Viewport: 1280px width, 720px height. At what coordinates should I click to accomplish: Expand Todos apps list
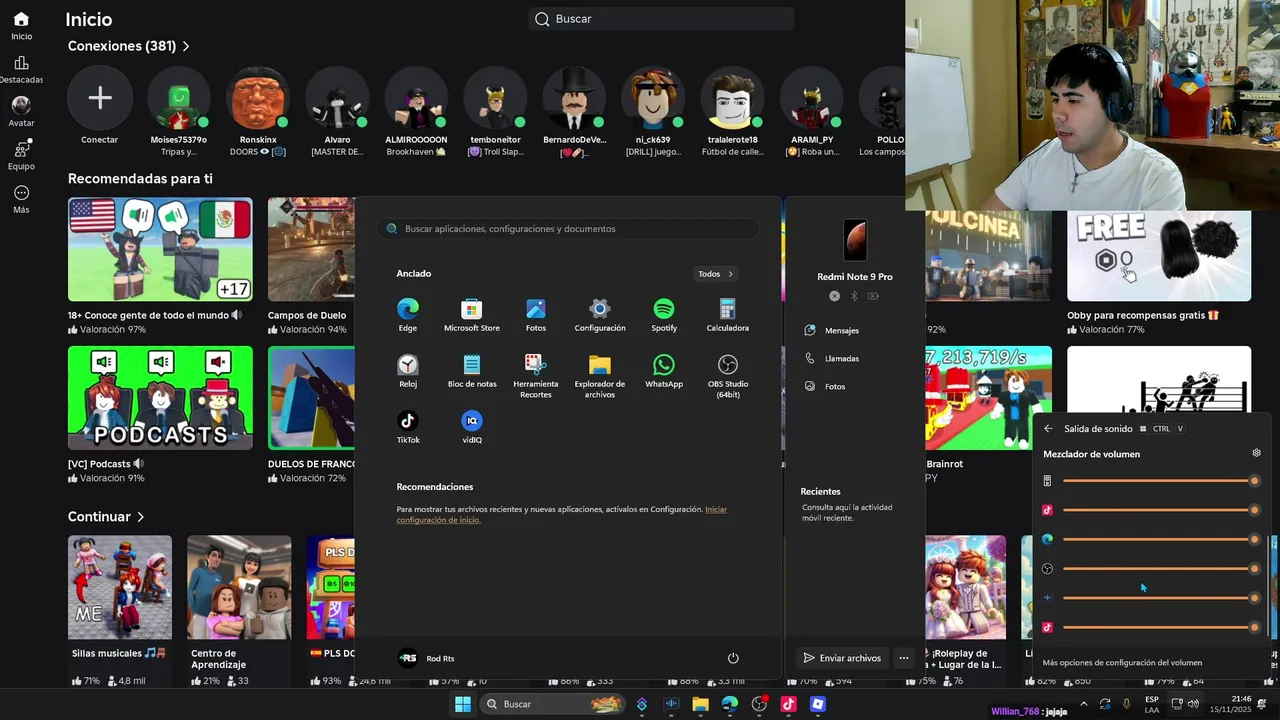[x=716, y=274]
